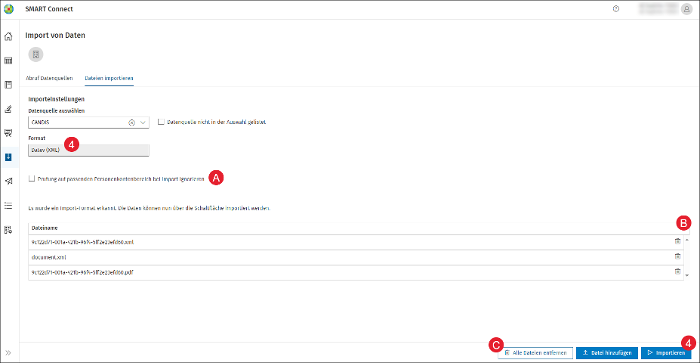Click the round icon below Import von Daten heading
Image resolution: width=700 pixels, height=363 pixels.
click(36, 54)
